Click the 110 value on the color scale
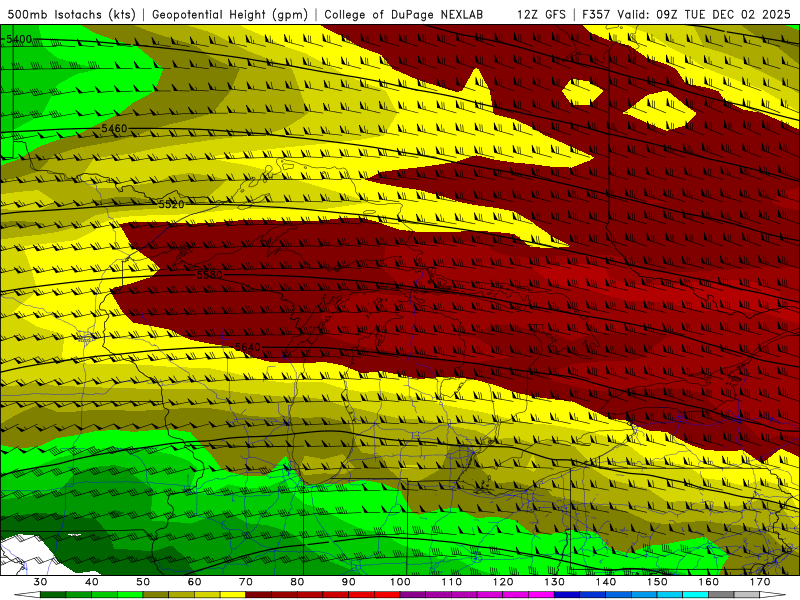Viewport: 800px width, 600px height. (452, 582)
